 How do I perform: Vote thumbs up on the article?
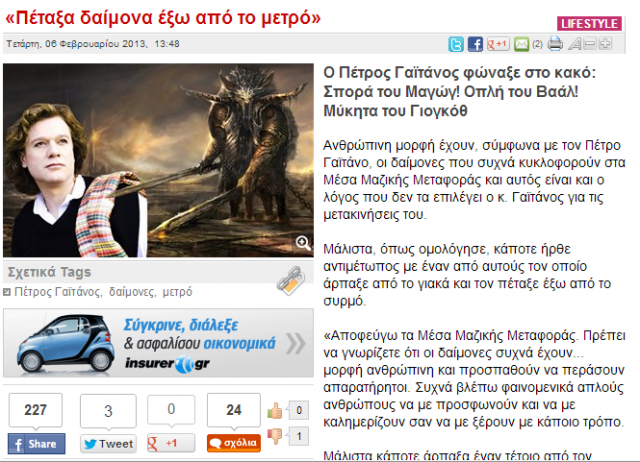[x=275, y=411]
